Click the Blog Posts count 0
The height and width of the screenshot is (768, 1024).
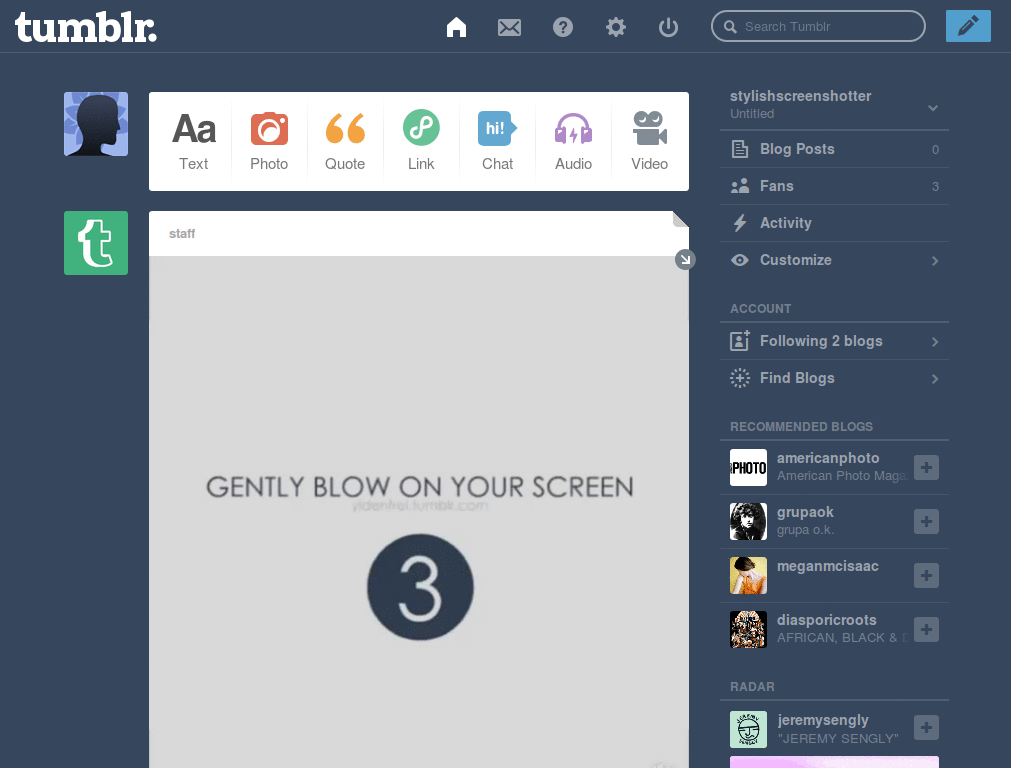pos(935,150)
